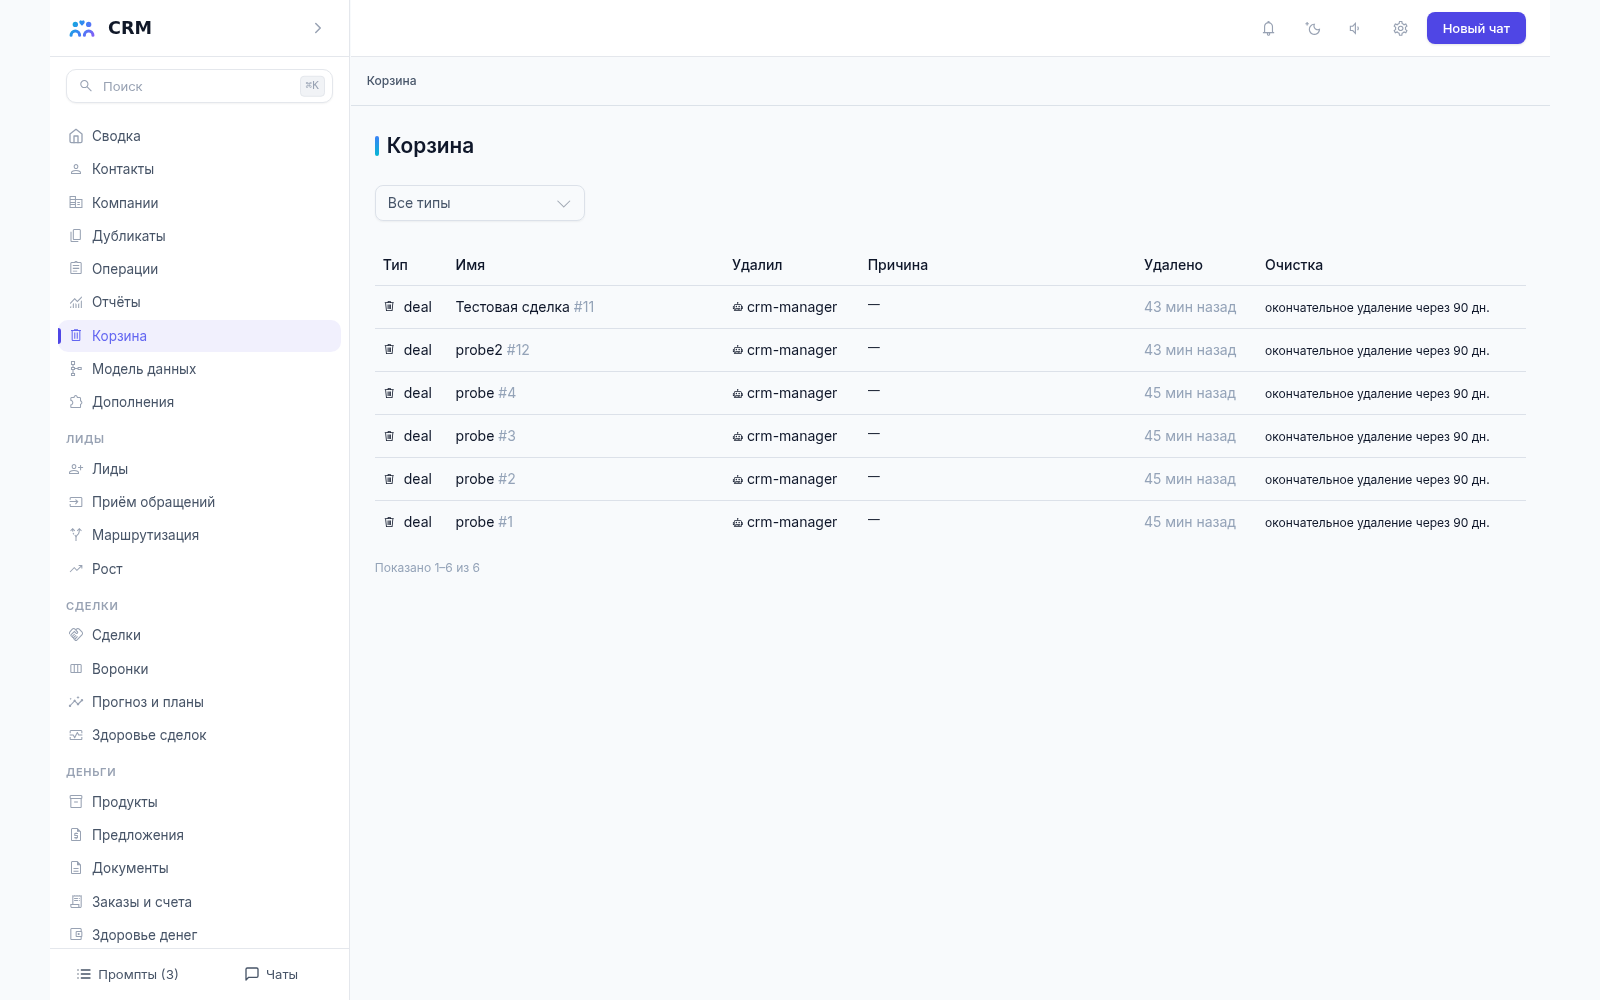Click probe #4 row name
Screen dimensions: 1600x1000
486,393
